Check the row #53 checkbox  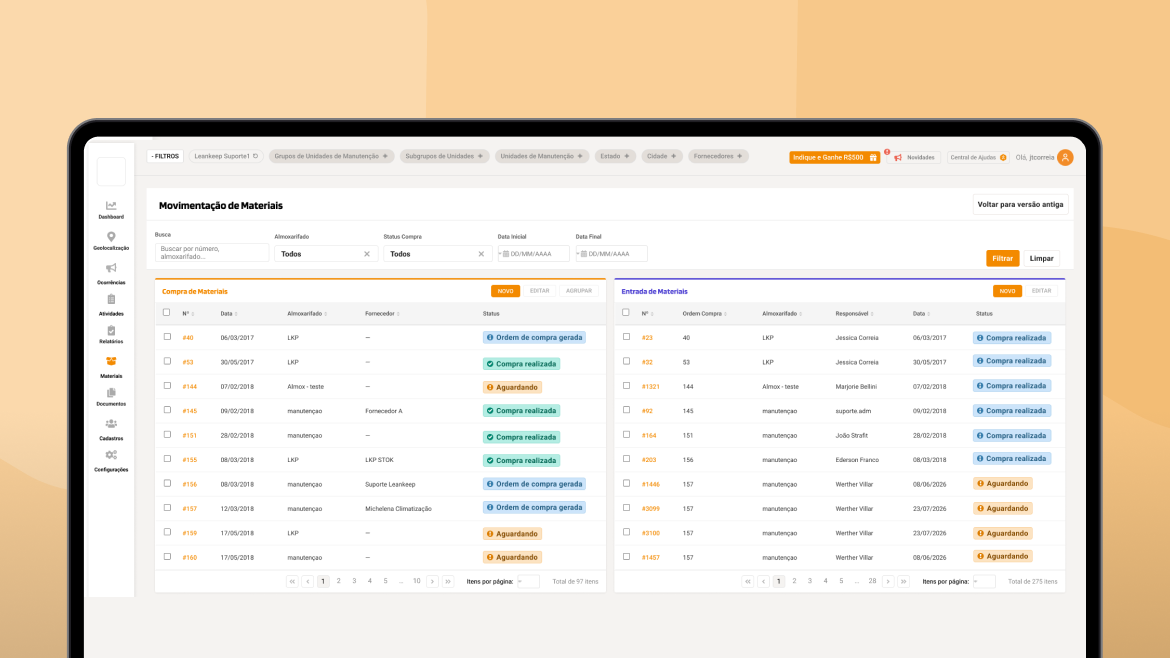[x=167, y=362]
